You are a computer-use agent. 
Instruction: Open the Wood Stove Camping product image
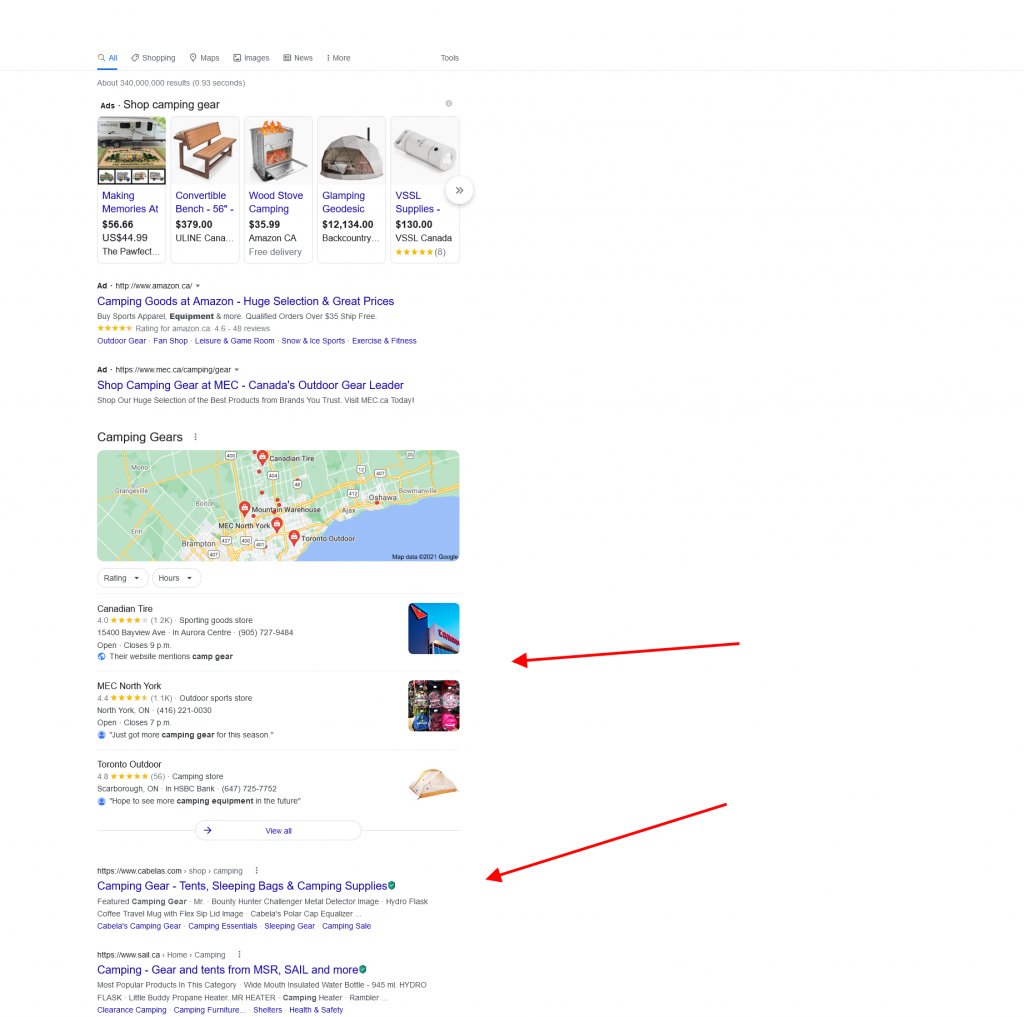(278, 151)
